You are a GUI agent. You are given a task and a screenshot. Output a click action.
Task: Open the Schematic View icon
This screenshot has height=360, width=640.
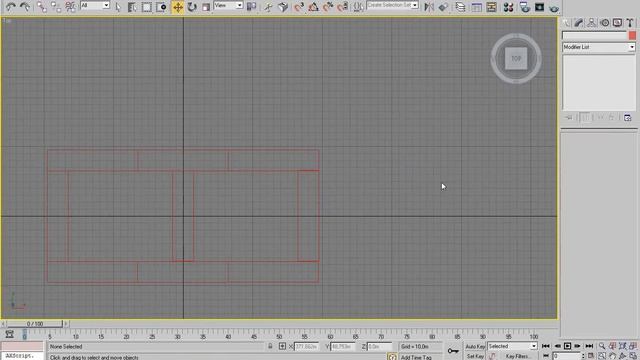click(x=491, y=7)
